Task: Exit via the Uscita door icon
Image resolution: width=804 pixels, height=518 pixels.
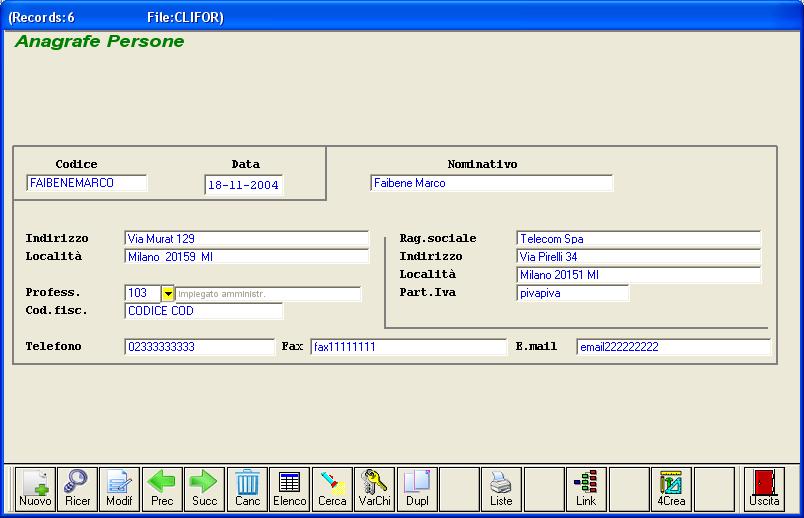Action: coord(764,487)
